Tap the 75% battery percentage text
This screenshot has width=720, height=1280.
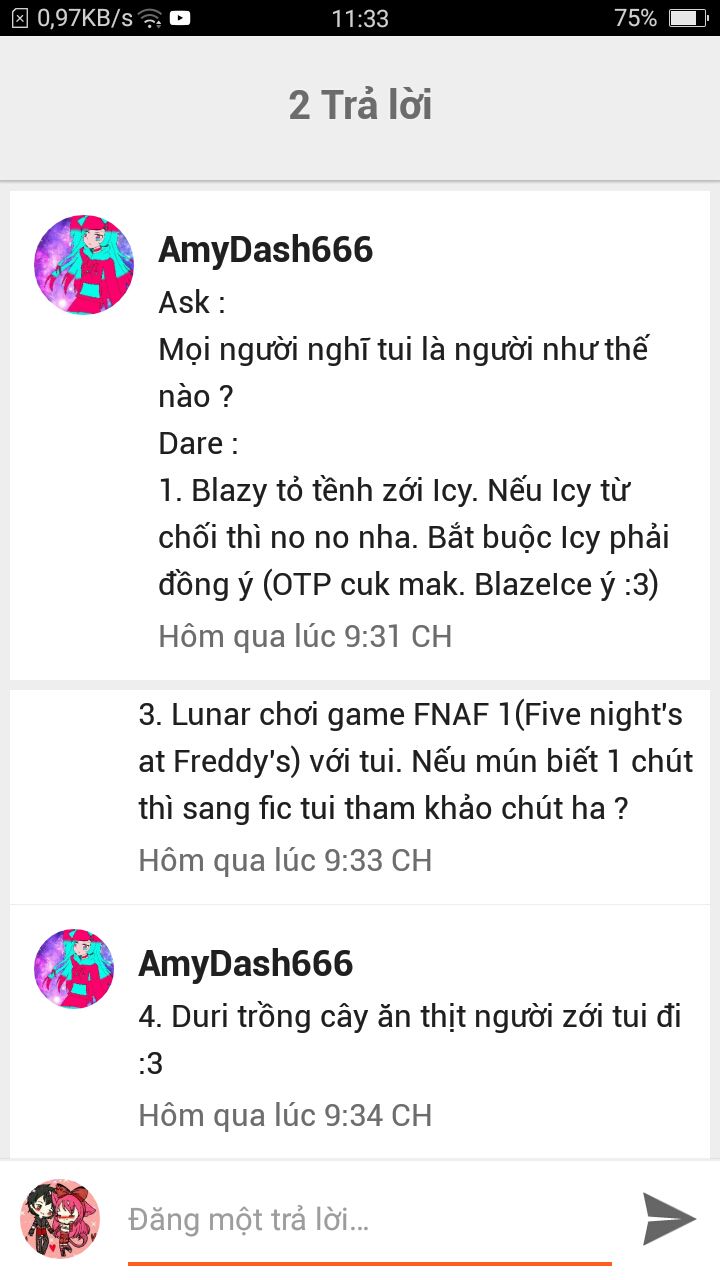636,17
